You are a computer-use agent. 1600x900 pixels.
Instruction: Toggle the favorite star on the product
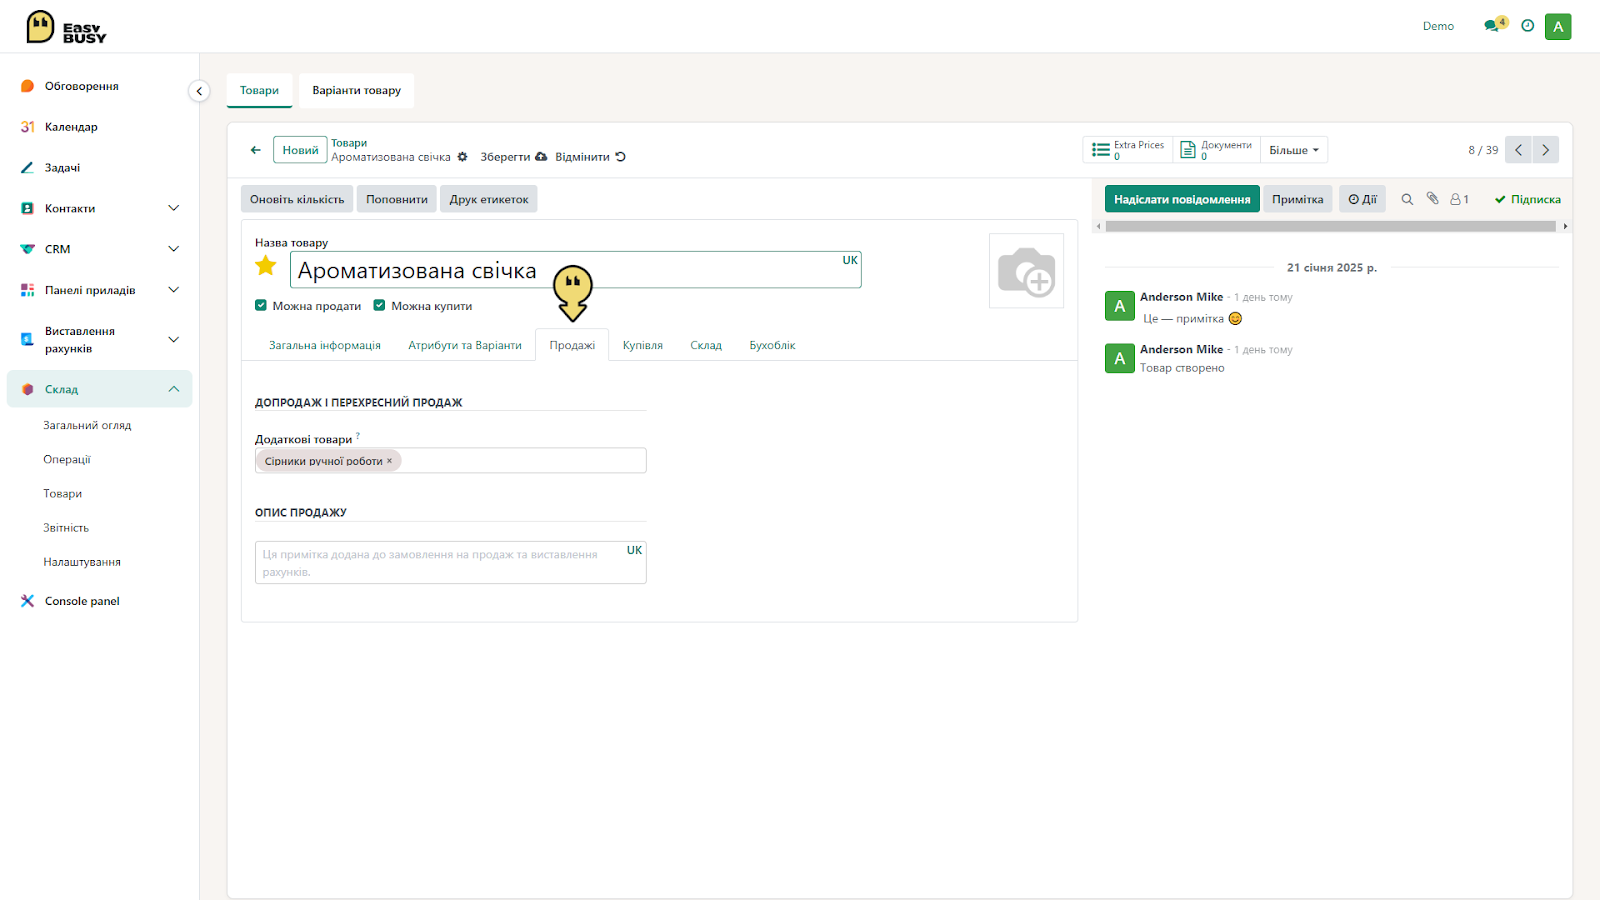pos(266,266)
